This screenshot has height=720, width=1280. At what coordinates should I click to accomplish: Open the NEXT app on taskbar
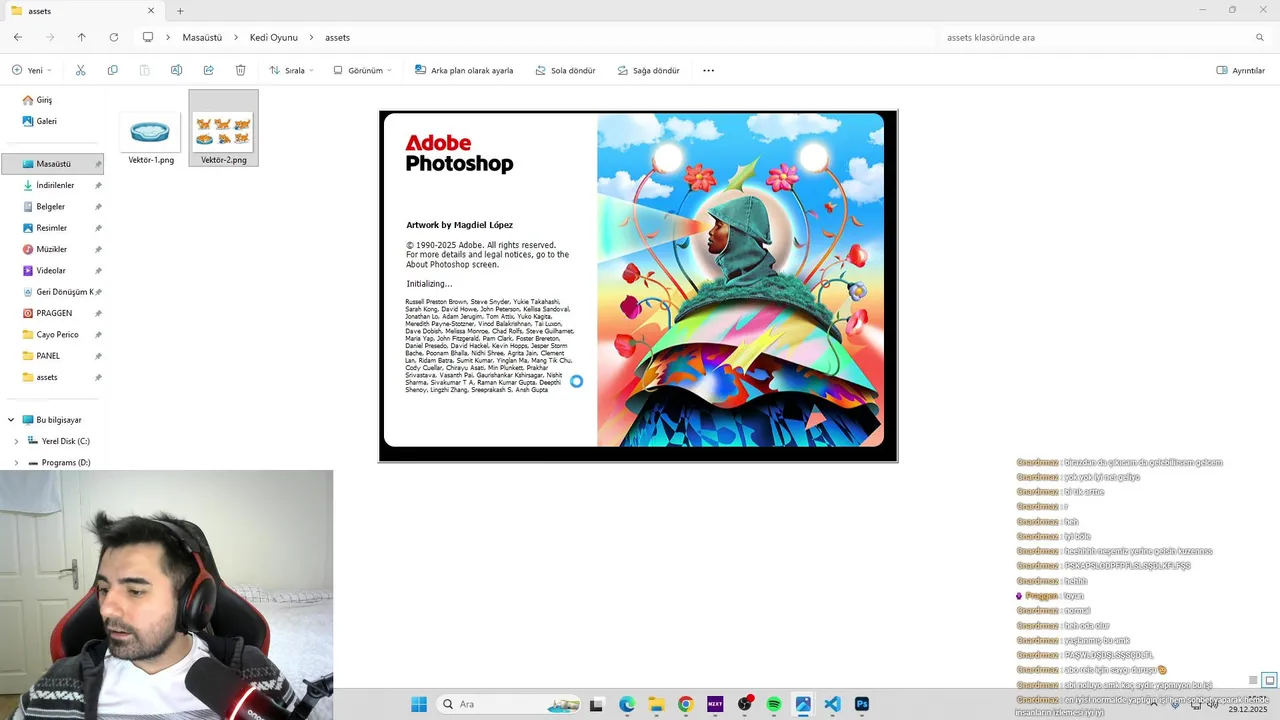click(x=715, y=704)
